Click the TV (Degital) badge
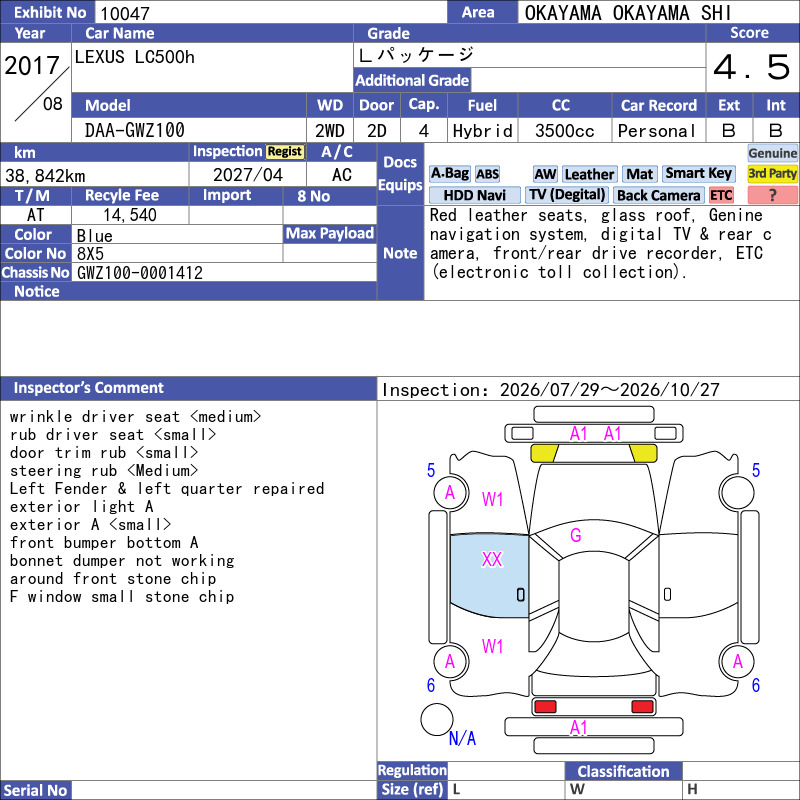 click(x=567, y=195)
